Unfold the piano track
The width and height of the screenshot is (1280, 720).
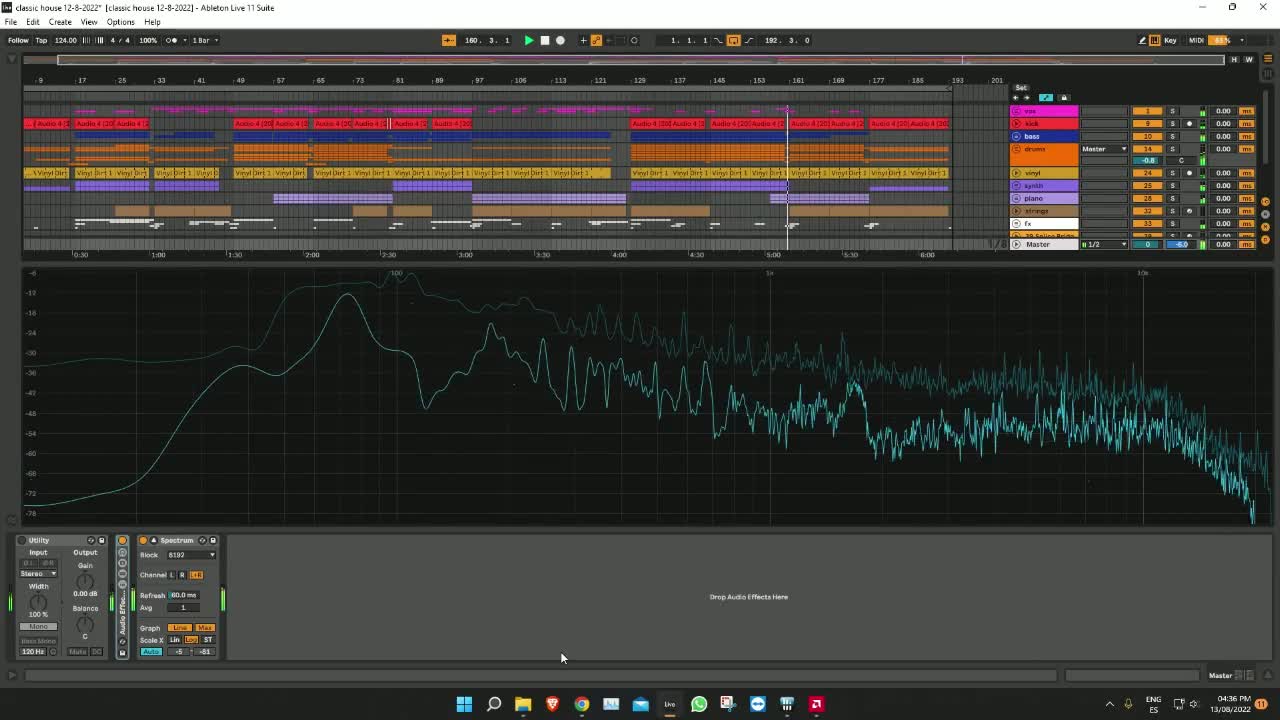click(x=1017, y=198)
